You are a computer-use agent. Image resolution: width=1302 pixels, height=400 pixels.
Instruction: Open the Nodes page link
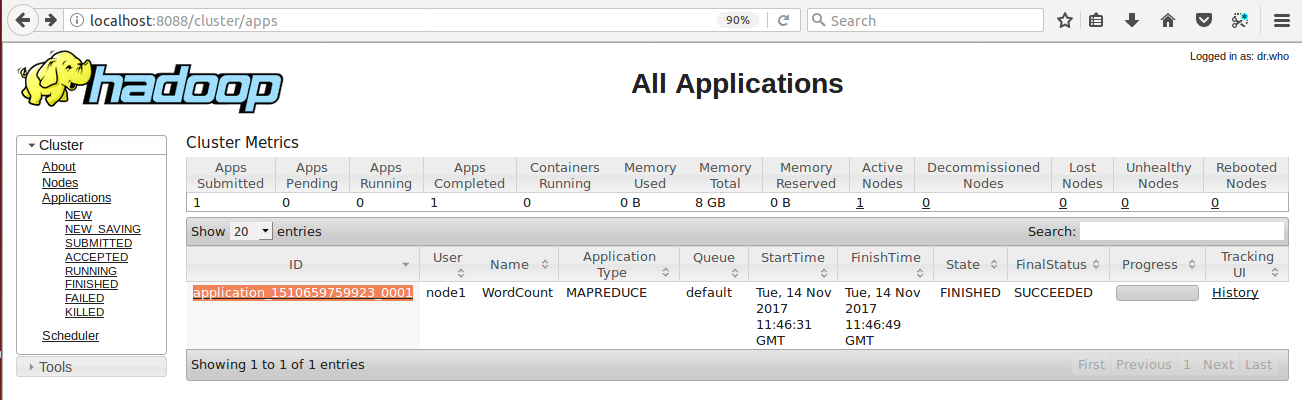(x=60, y=183)
